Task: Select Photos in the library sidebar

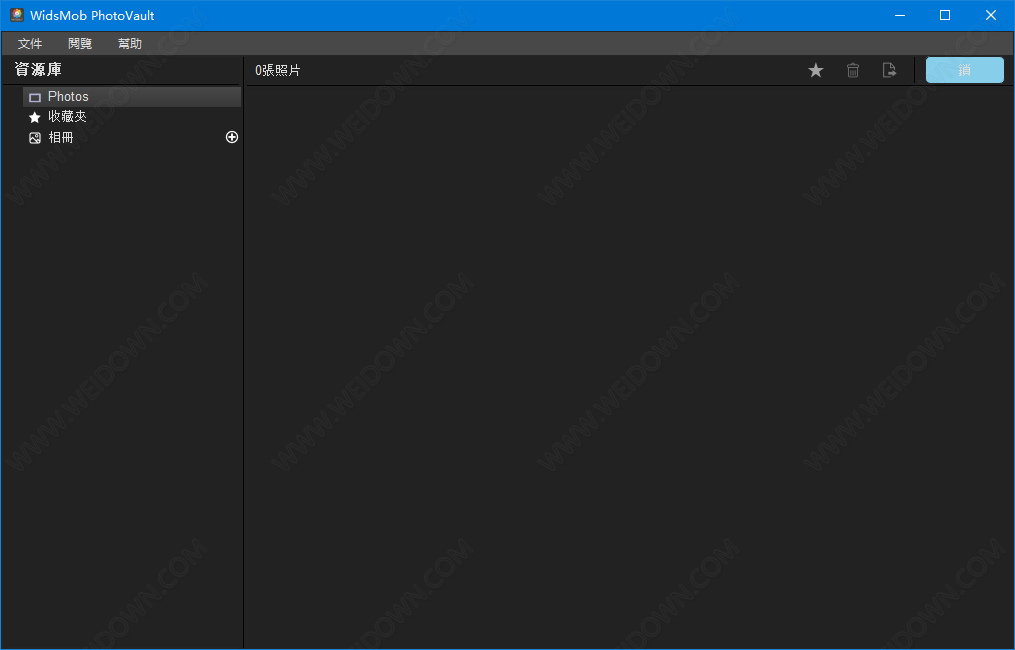Action: point(132,96)
